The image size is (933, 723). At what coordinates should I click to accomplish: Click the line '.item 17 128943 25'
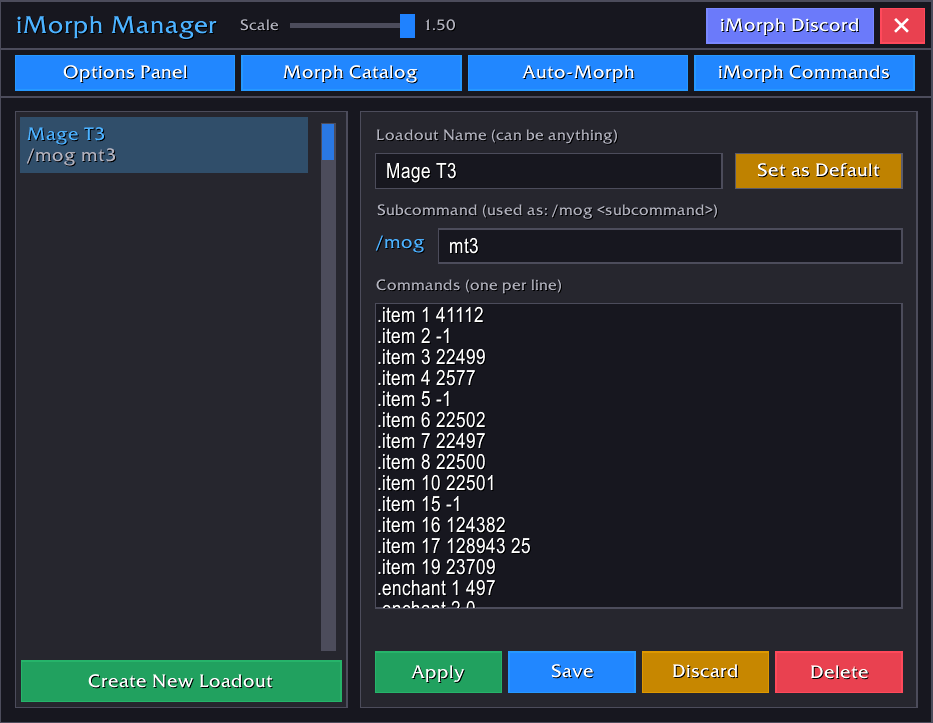(454, 546)
